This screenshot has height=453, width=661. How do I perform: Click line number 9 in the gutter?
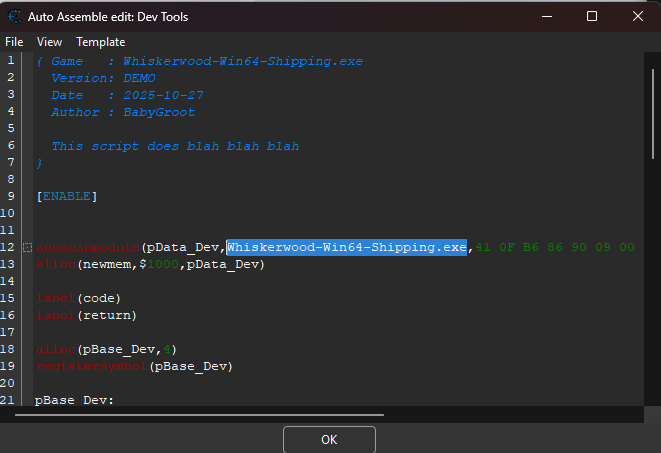[x=11, y=196]
